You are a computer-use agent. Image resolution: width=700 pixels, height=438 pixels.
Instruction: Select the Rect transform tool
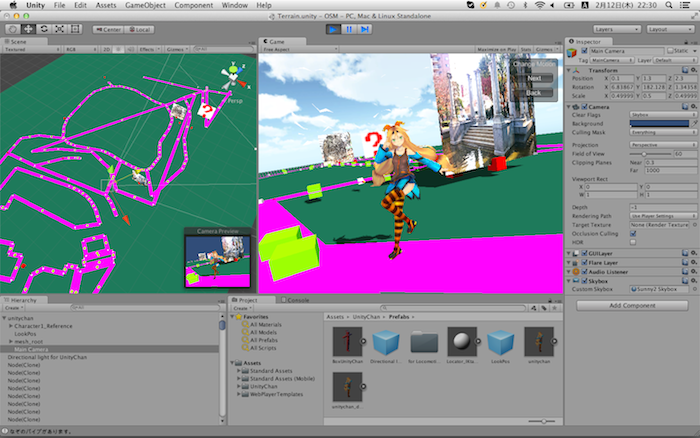[75, 29]
